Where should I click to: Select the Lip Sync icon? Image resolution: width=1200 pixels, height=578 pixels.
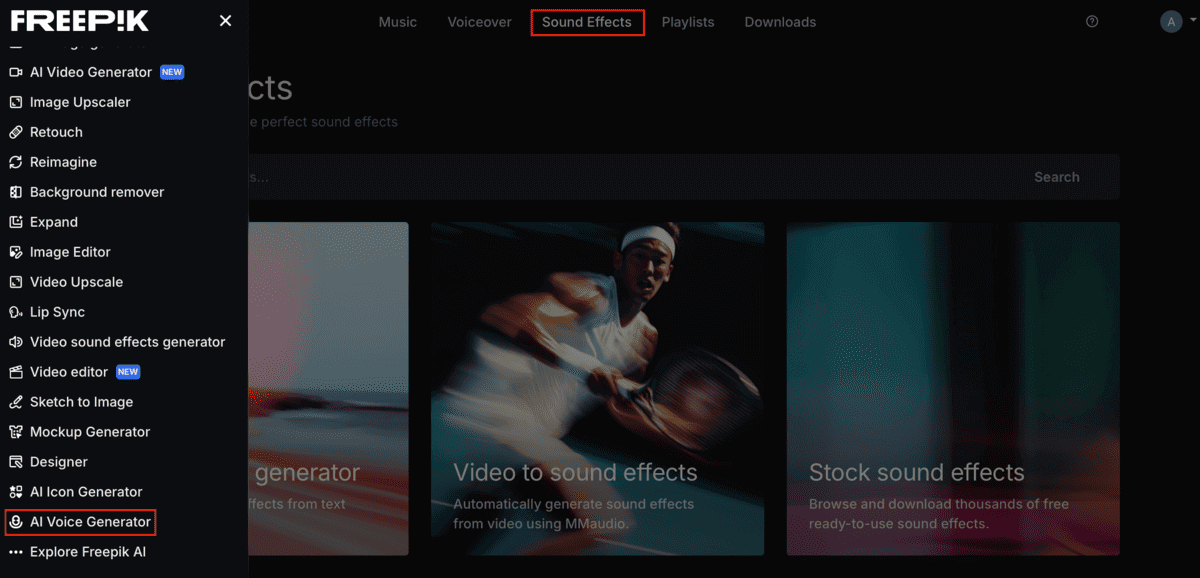click(x=15, y=312)
